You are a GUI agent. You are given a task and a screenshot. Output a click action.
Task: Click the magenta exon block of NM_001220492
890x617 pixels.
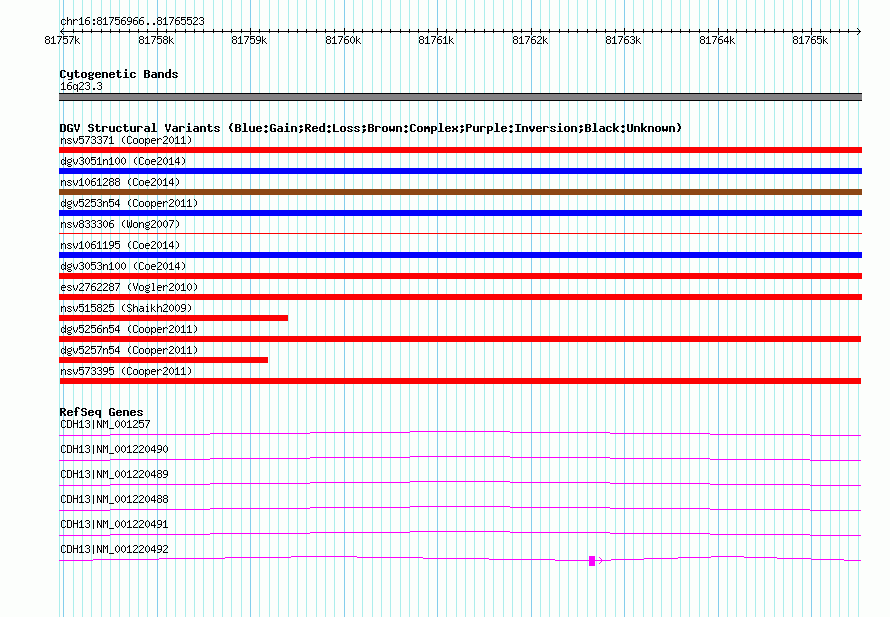[x=592, y=561]
